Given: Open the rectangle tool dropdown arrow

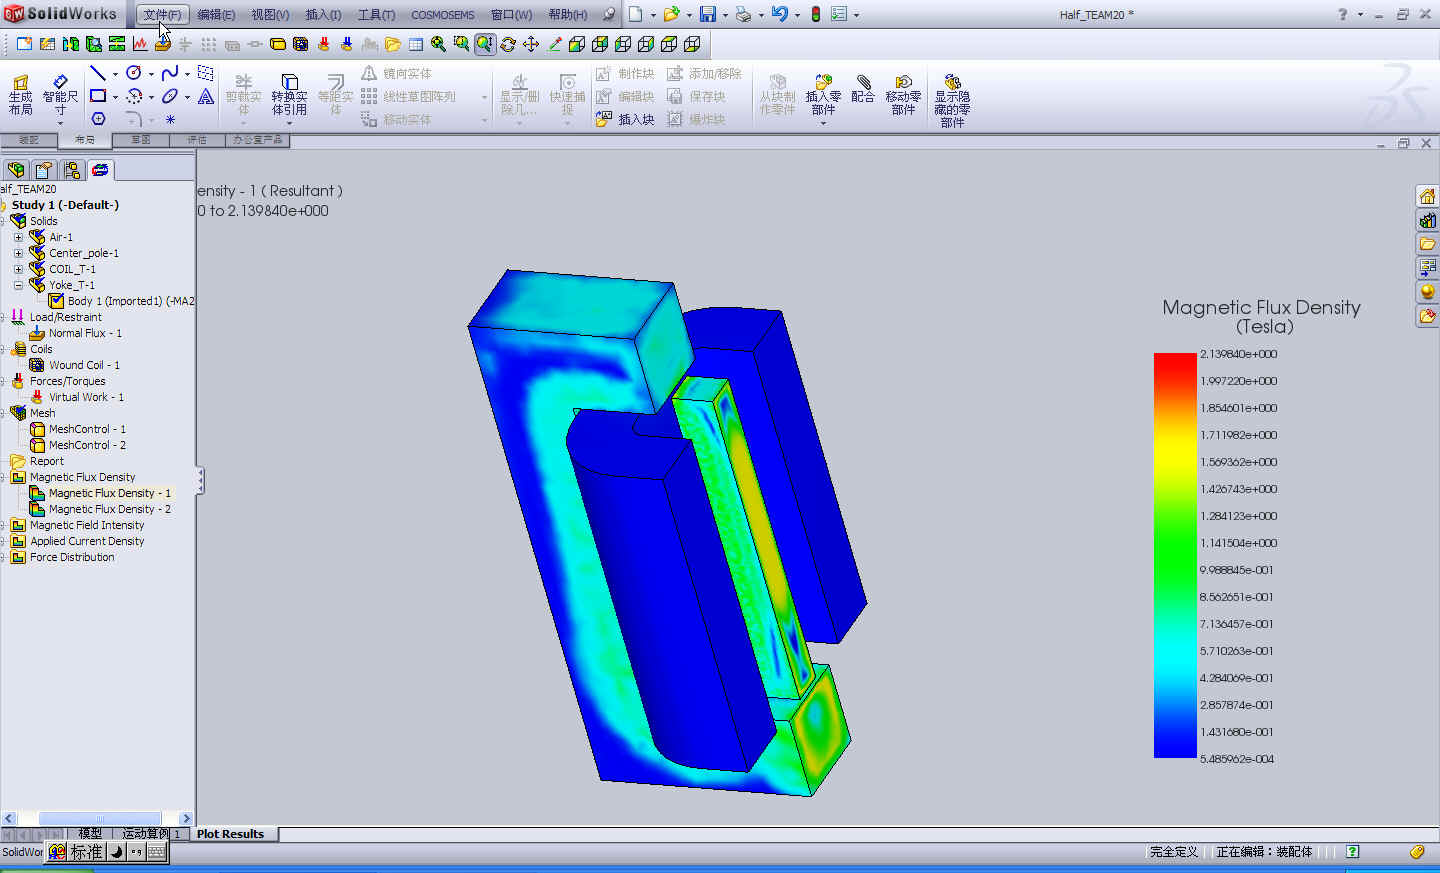Looking at the screenshot, I should click(115, 97).
